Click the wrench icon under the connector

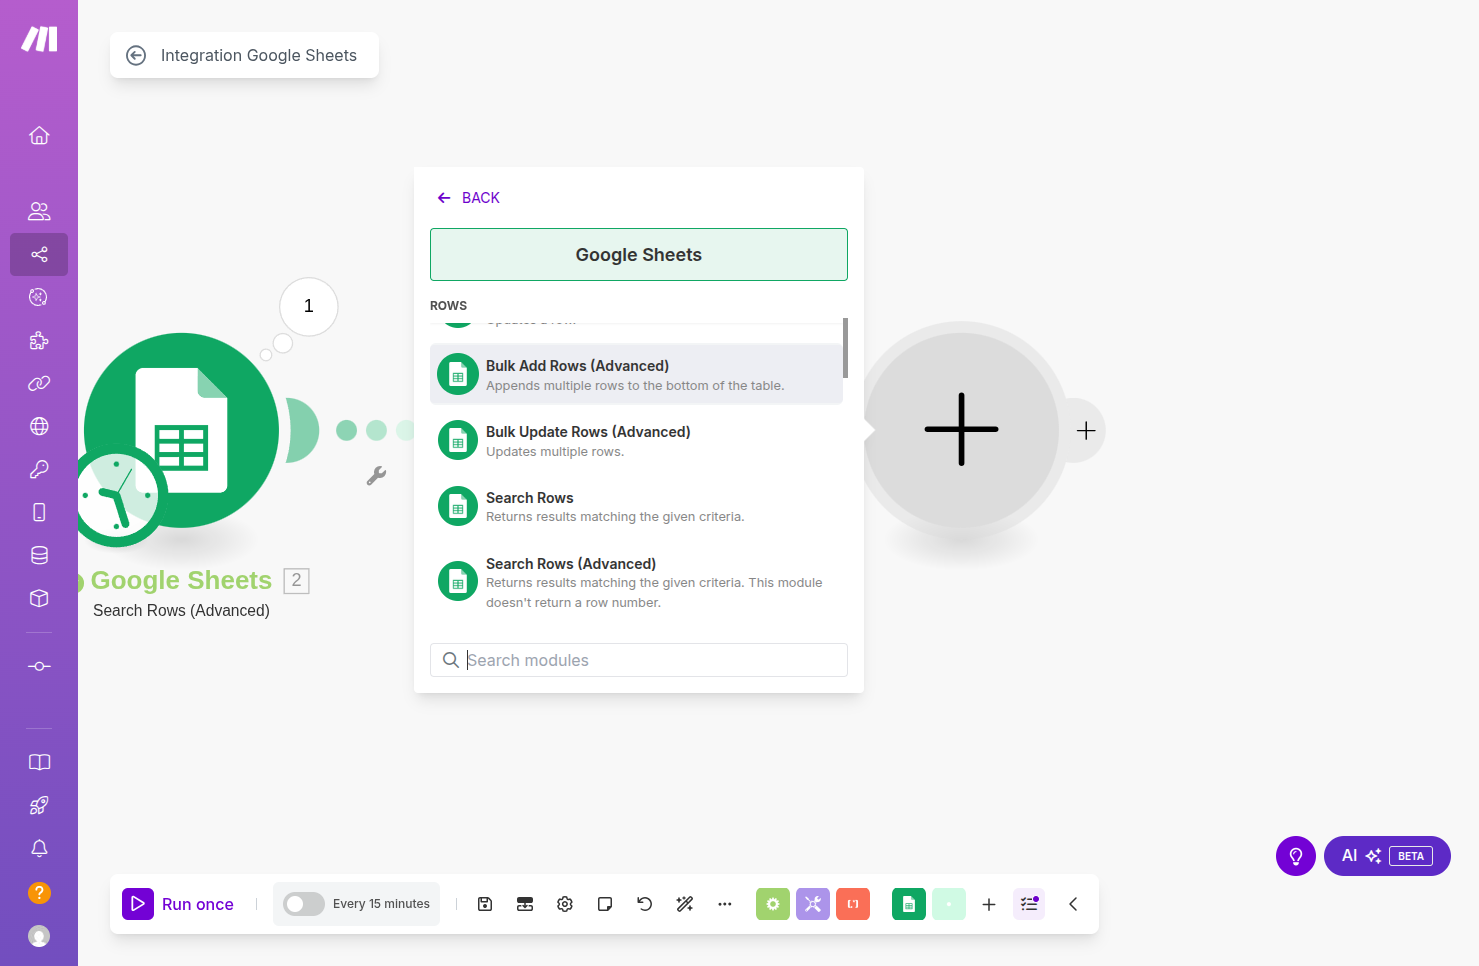(376, 476)
